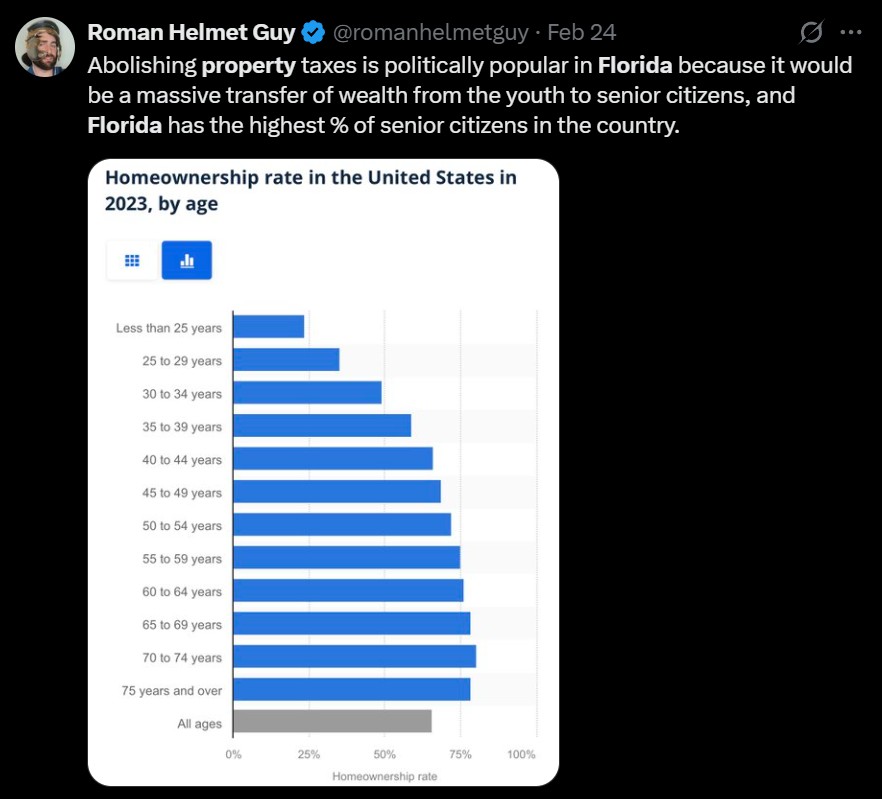Click the bold word 'property' in tweet
Image resolution: width=882 pixels, height=799 pixels.
(x=247, y=66)
